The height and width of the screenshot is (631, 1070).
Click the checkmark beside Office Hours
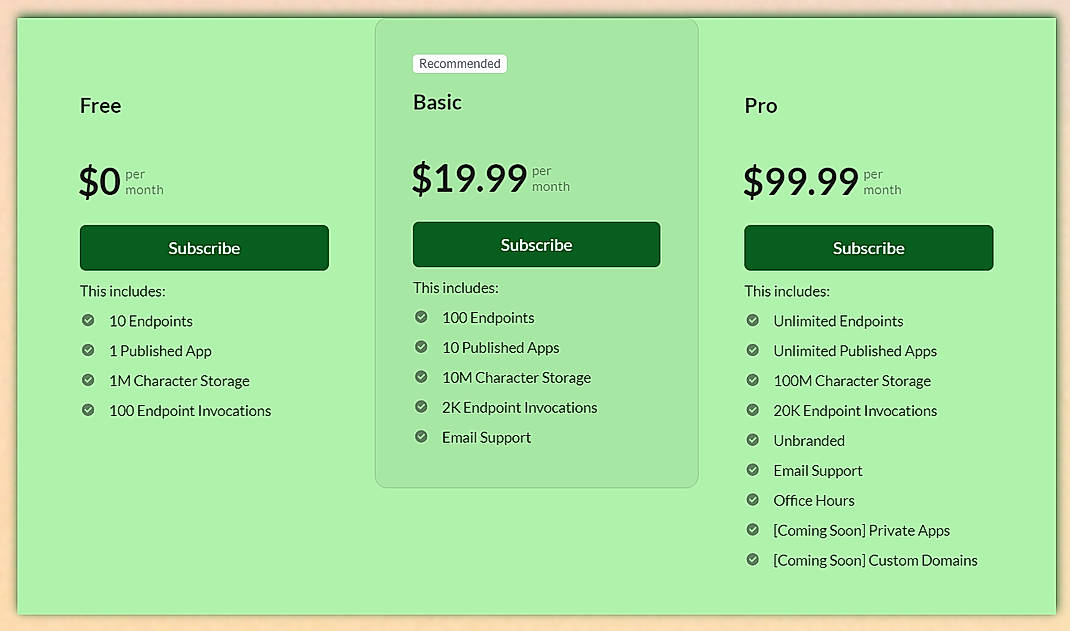coord(752,501)
